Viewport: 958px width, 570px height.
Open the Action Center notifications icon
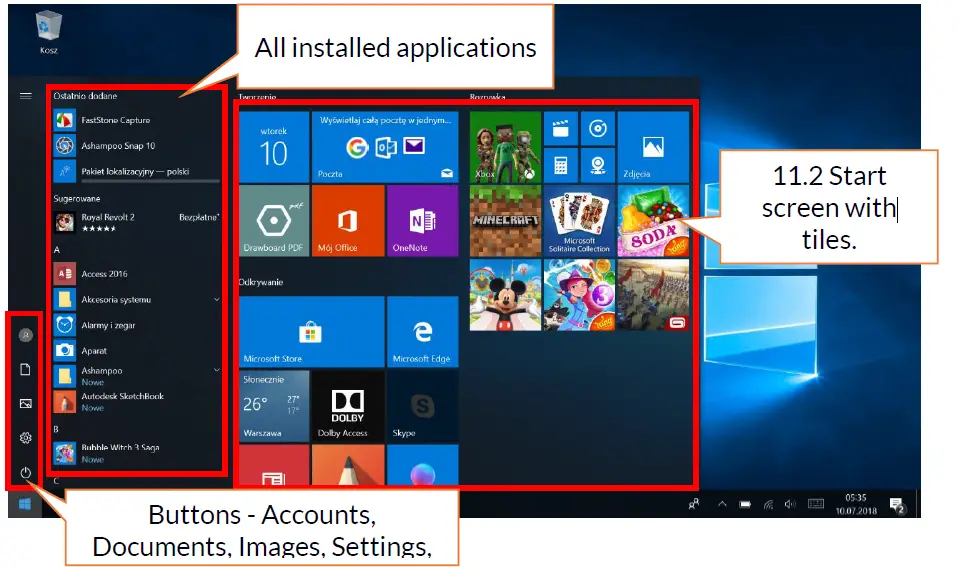point(897,505)
